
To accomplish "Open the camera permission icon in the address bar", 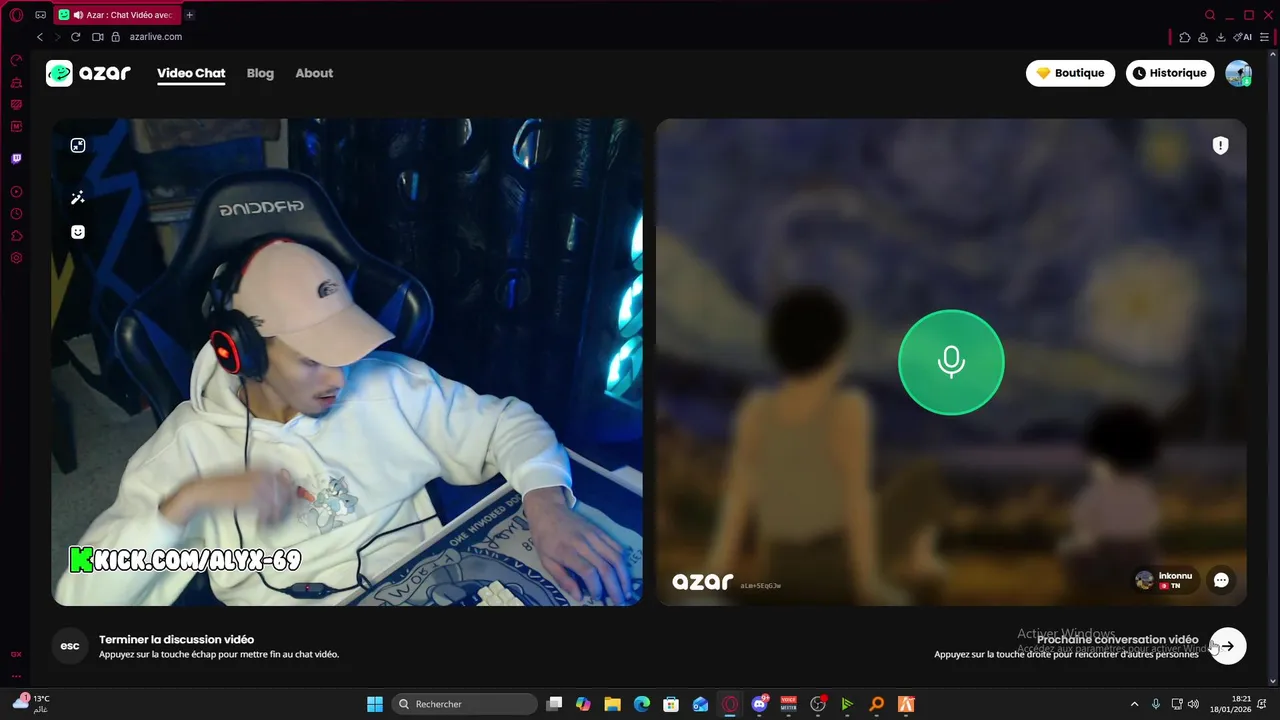I will (x=98, y=37).
